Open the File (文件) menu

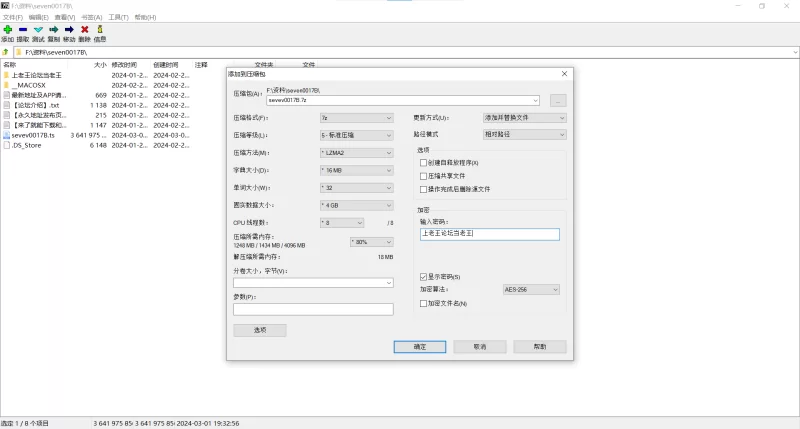click(13, 17)
